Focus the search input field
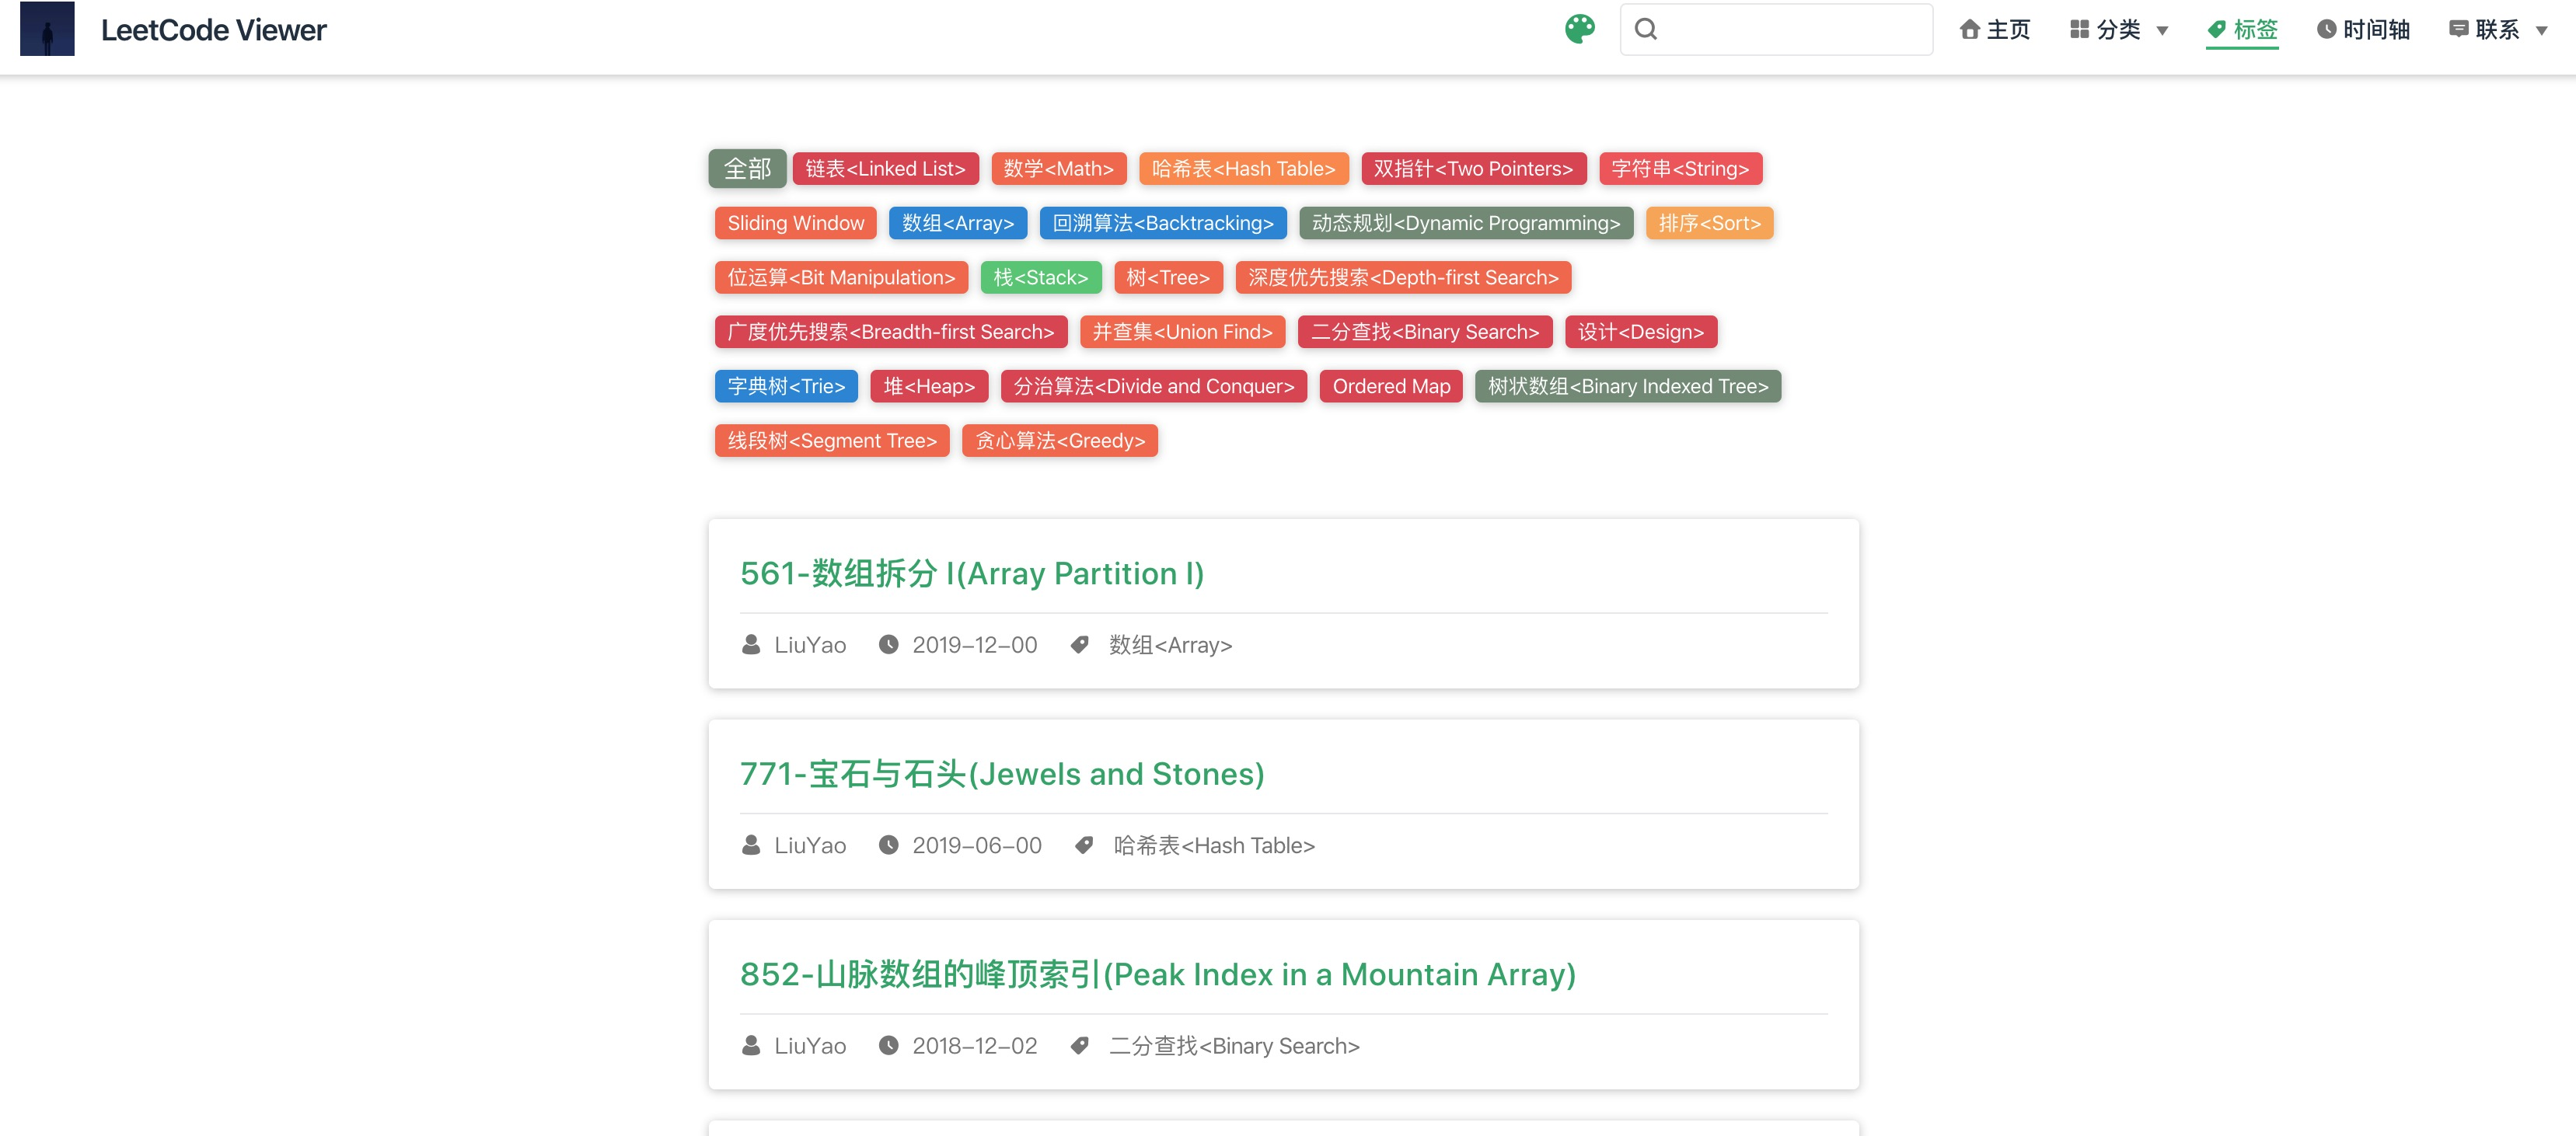The image size is (2576, 1136). 1790,29
